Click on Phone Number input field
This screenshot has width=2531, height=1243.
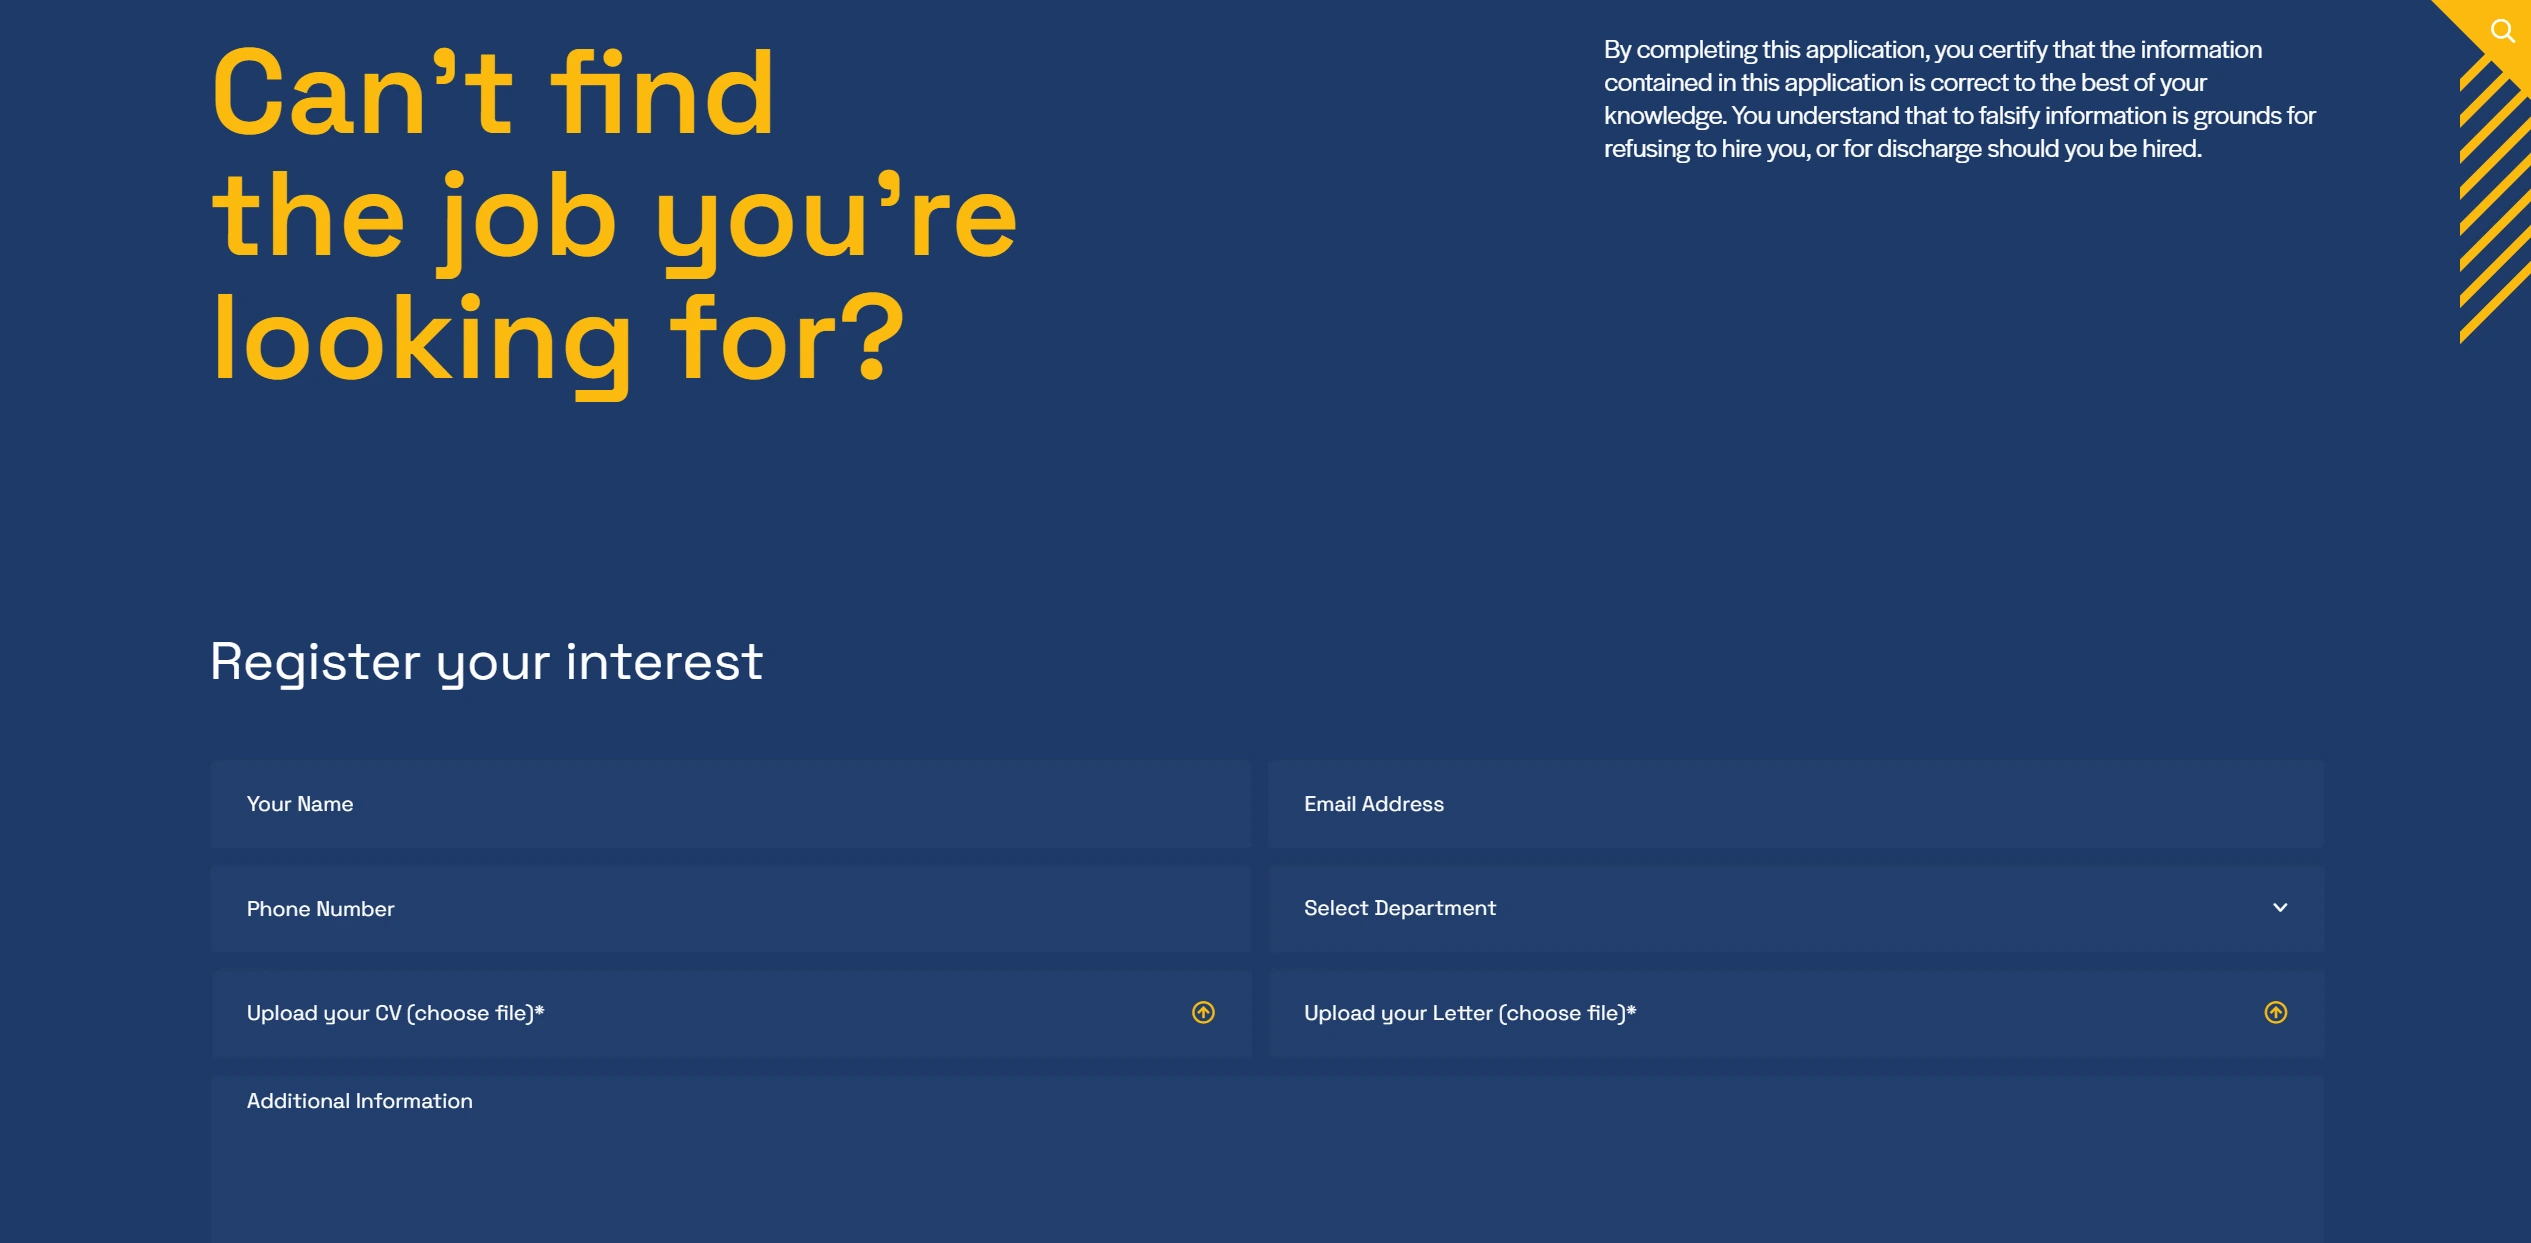click(730, 907)
